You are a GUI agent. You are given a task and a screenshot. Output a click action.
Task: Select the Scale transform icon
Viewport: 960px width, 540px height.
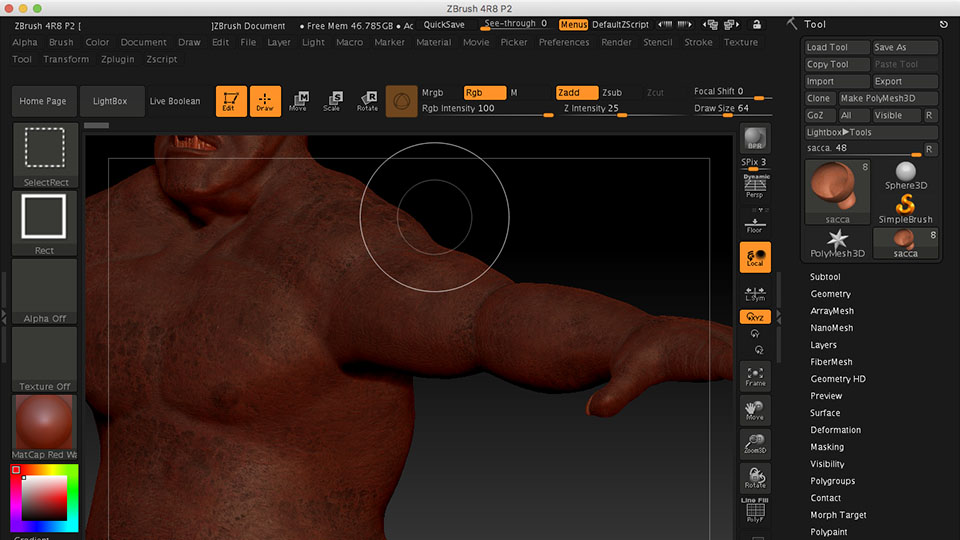point(332,101)
